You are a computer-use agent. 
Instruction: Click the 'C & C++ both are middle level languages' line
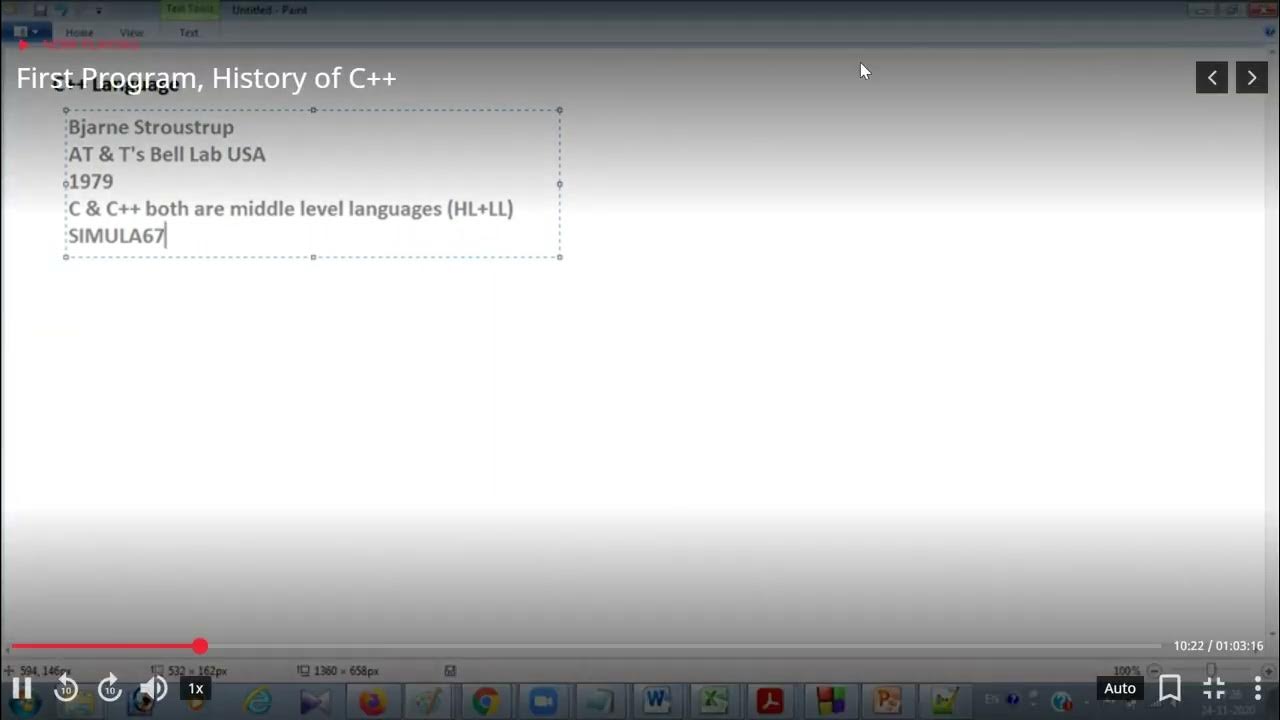(291, 208)
